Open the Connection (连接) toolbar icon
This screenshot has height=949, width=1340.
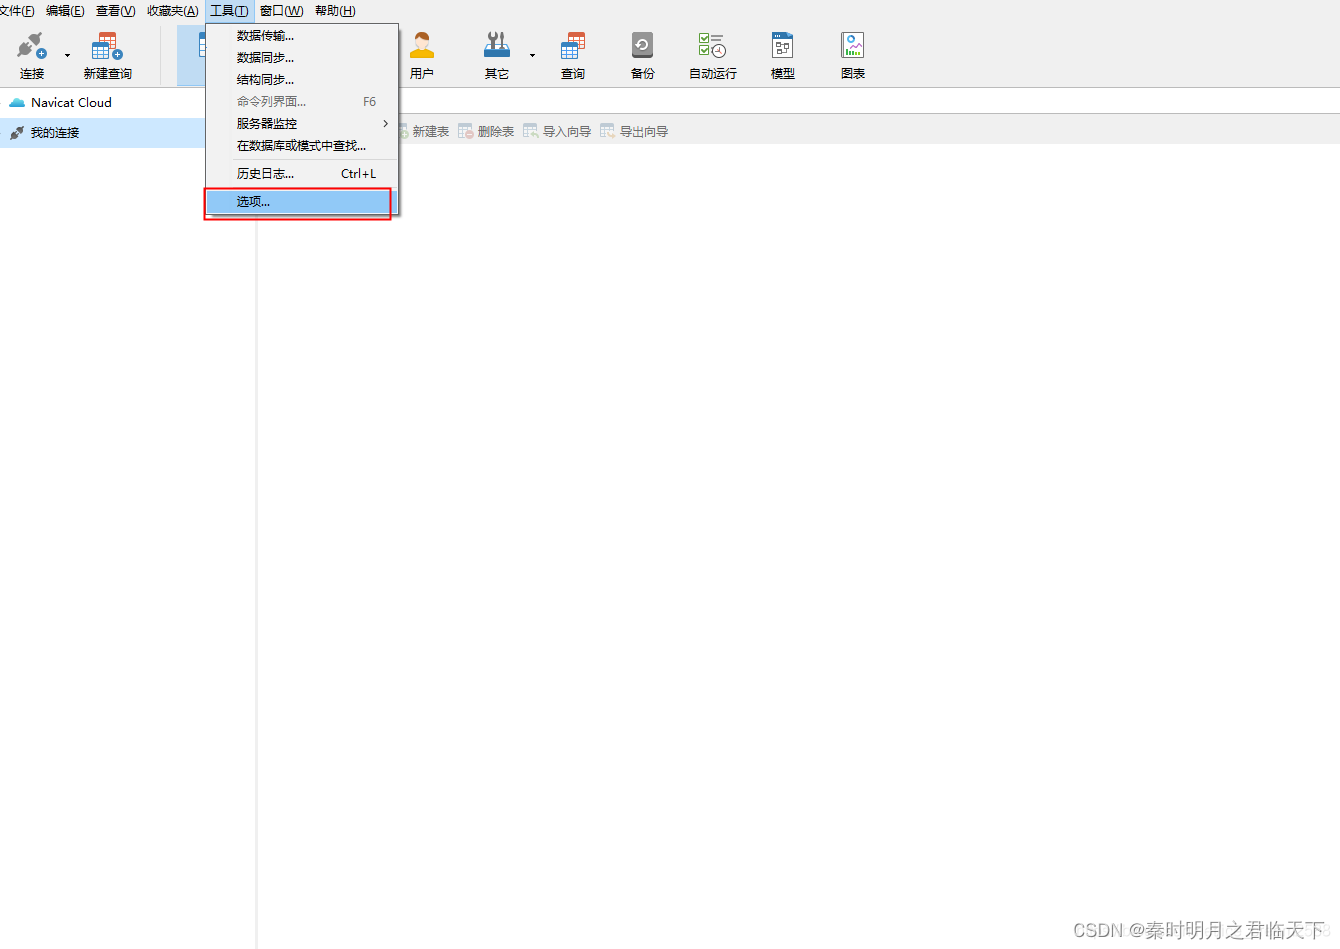[32, 56]
